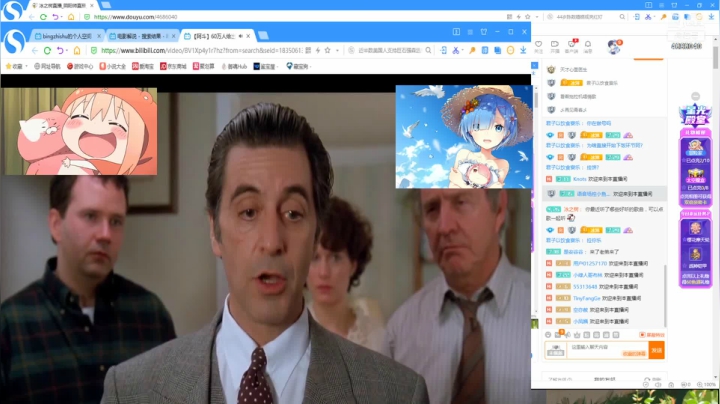Open downloads arrow in the douyu window toolbar
Viewport: 720px width, 404px height.
[x=711, y=17]
